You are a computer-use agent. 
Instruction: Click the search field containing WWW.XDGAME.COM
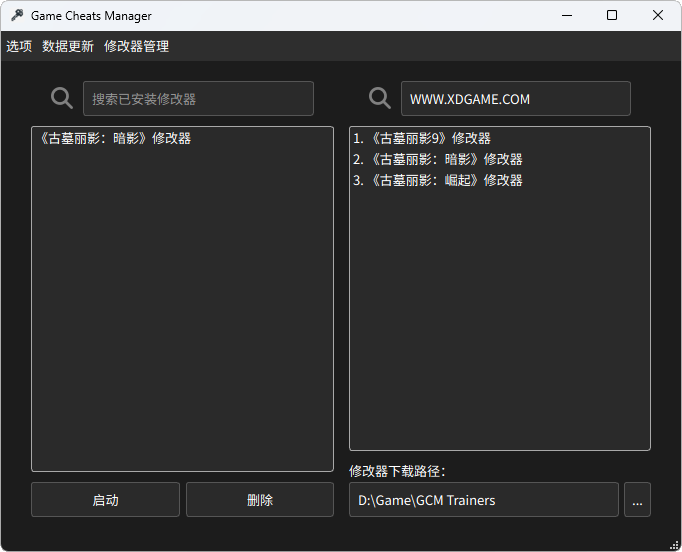pos(515,99)
